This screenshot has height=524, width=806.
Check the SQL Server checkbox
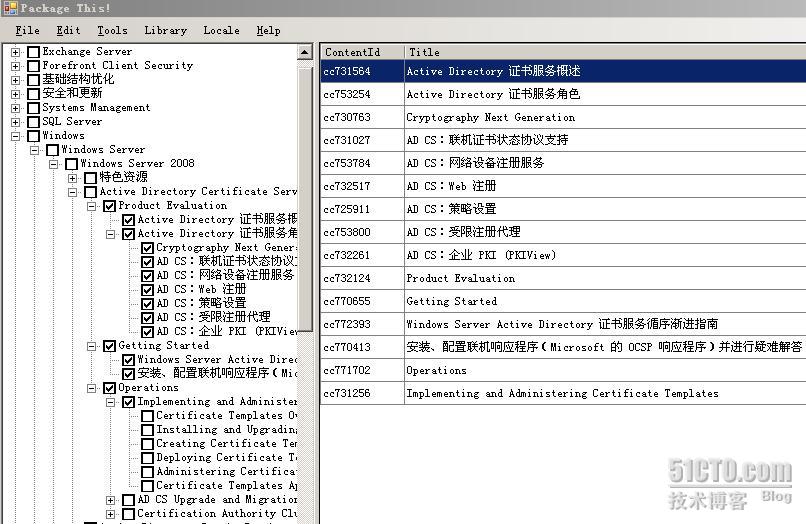[x=34, y=122]
